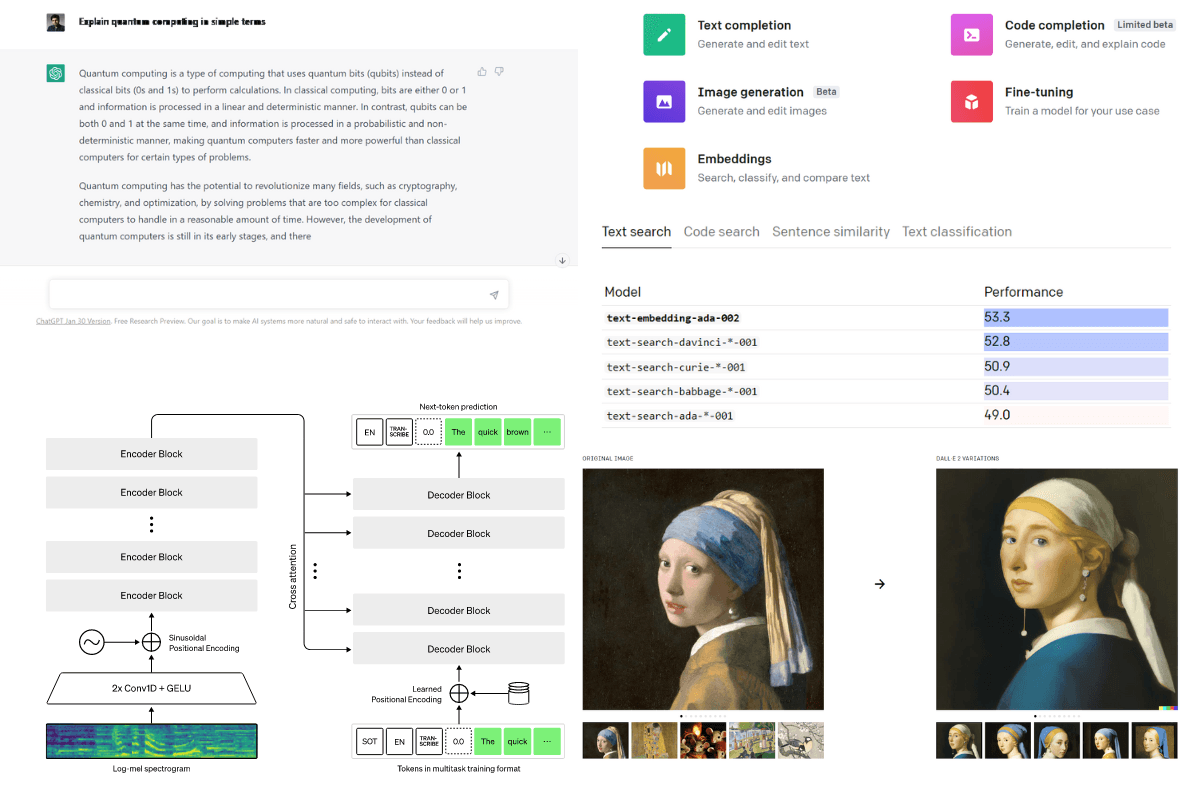Image resolution: width=1200 pixels, height=800 pixels.
Task: Click the DALL·E 2 VARIATIONS caption
Action: [x=968, y=458]
